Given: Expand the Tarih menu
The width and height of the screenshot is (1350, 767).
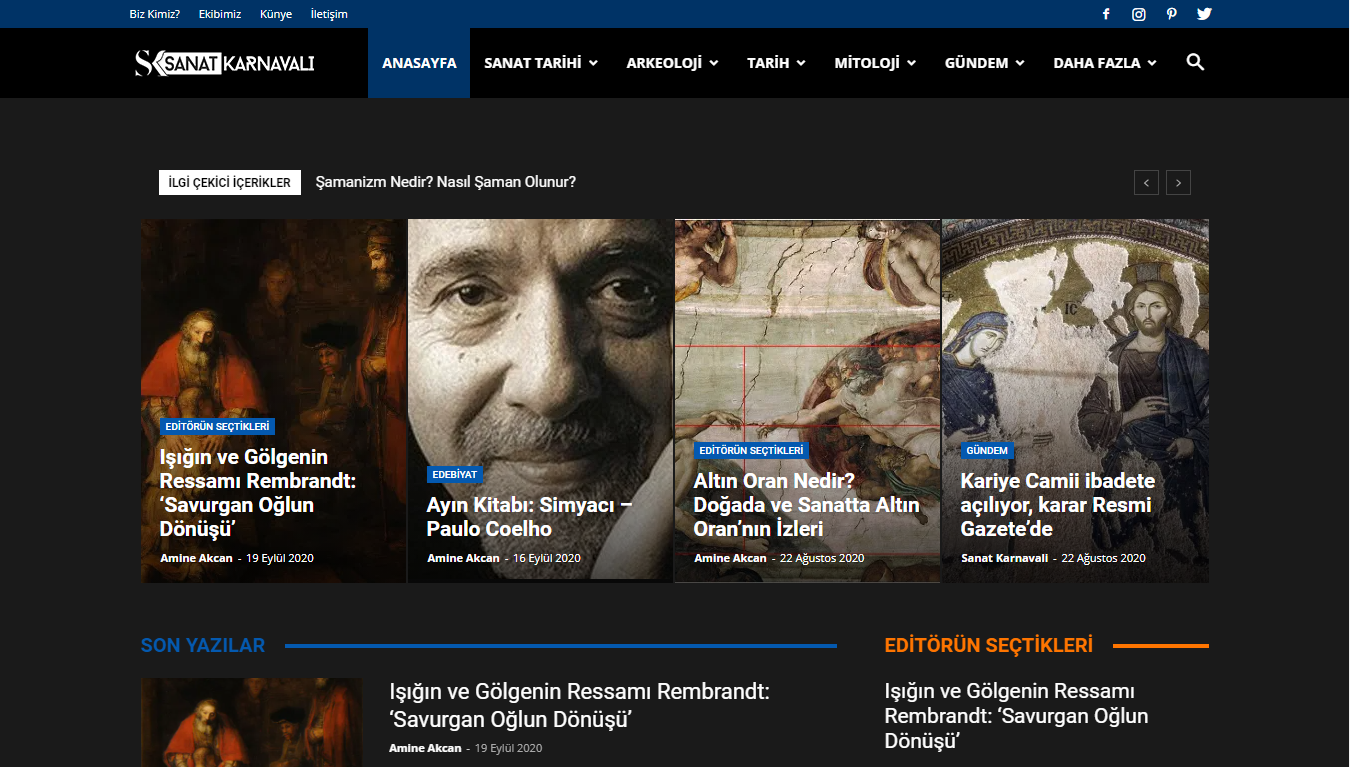Looking at the screenshot, I should click(x=776, y=63).
